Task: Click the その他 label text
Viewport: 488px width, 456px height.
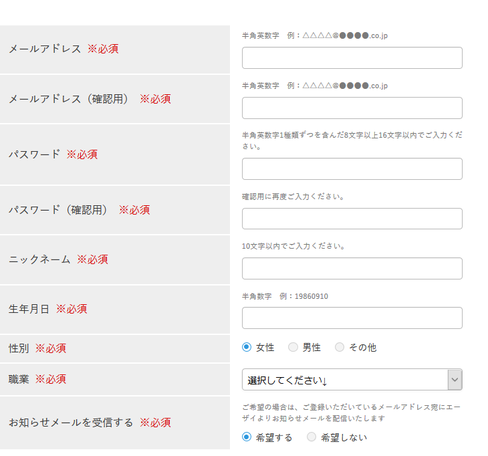Action: click(x=363, y=348)
